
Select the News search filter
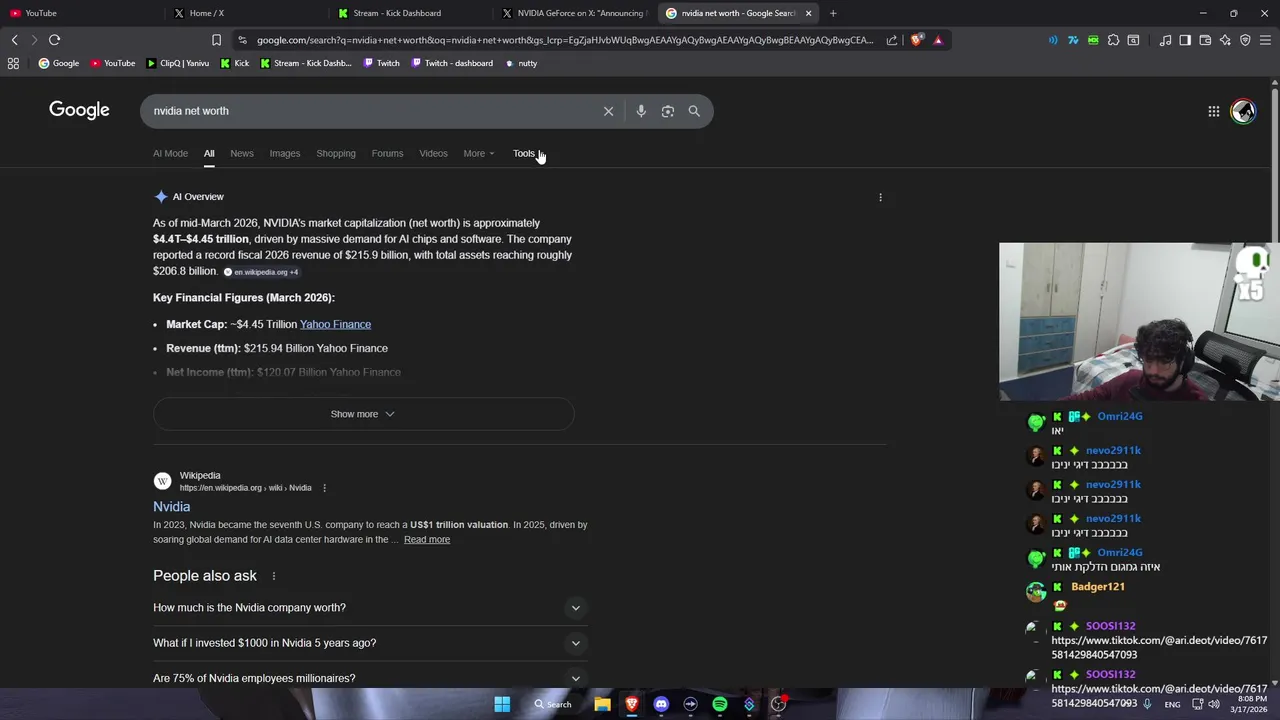(242, 153)
